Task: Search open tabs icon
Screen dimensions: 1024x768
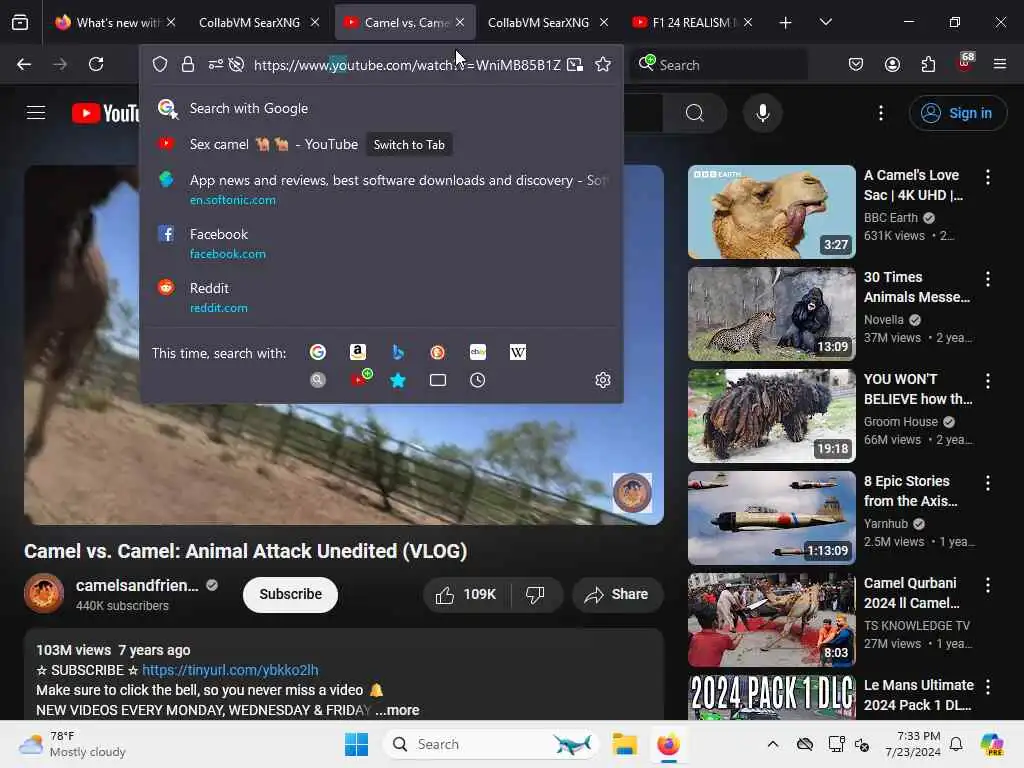Action: [438, 380]
